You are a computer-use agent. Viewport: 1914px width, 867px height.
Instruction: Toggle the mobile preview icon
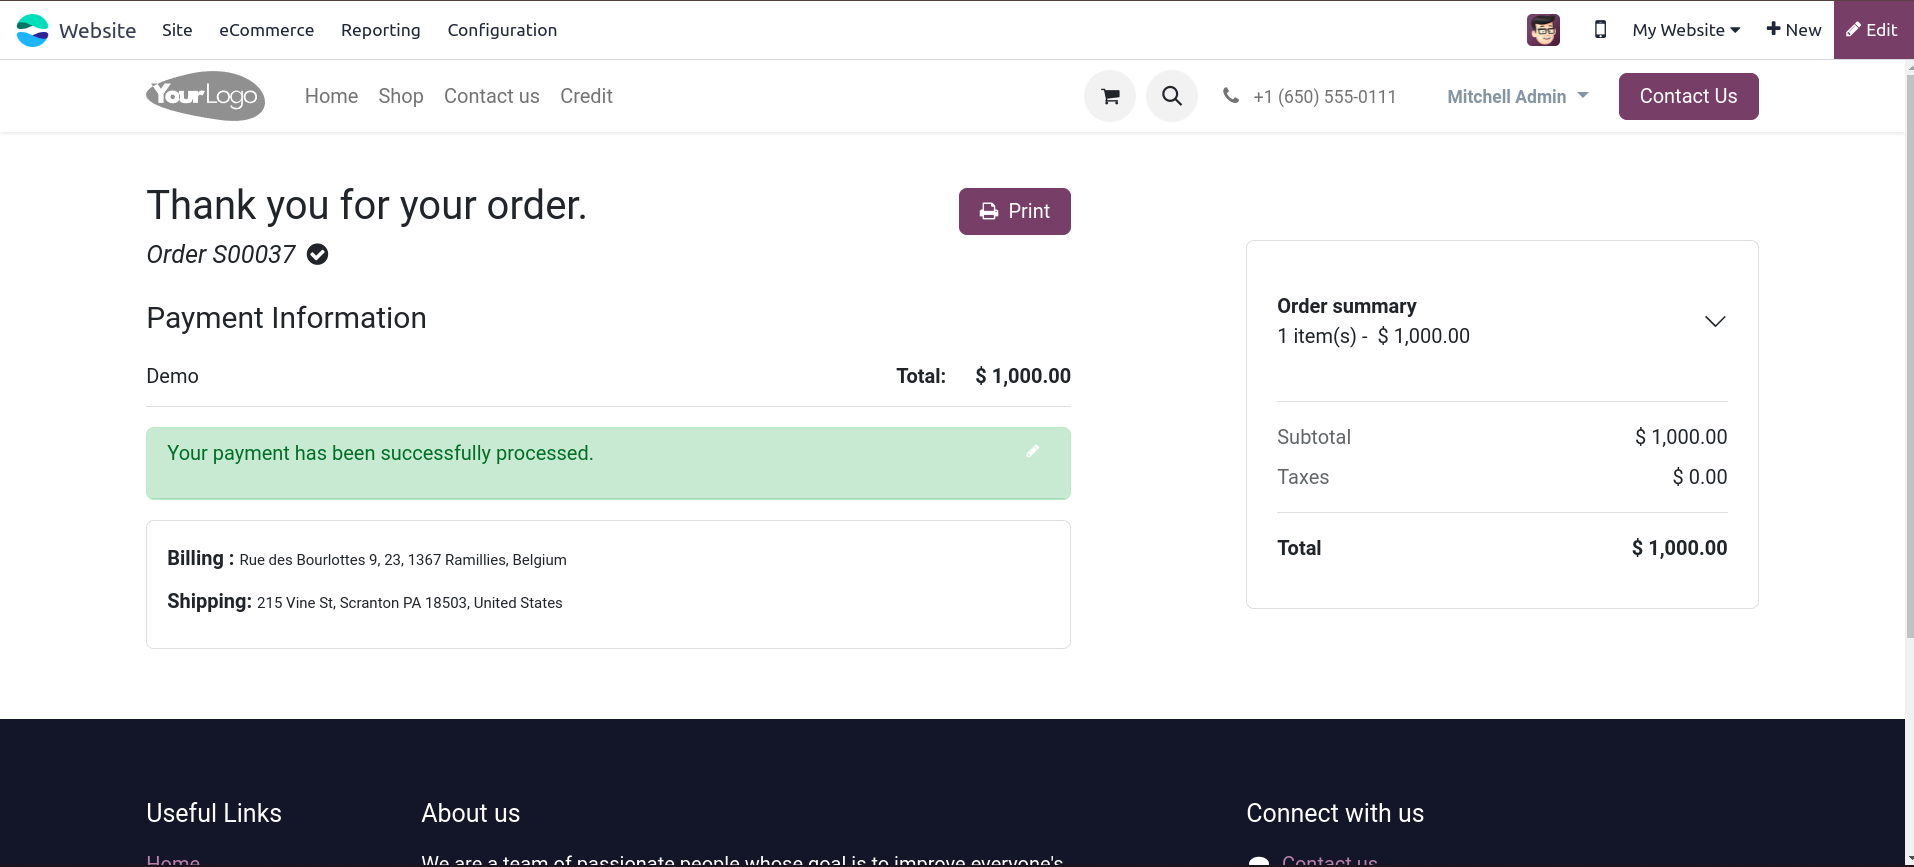(1600, 30)
